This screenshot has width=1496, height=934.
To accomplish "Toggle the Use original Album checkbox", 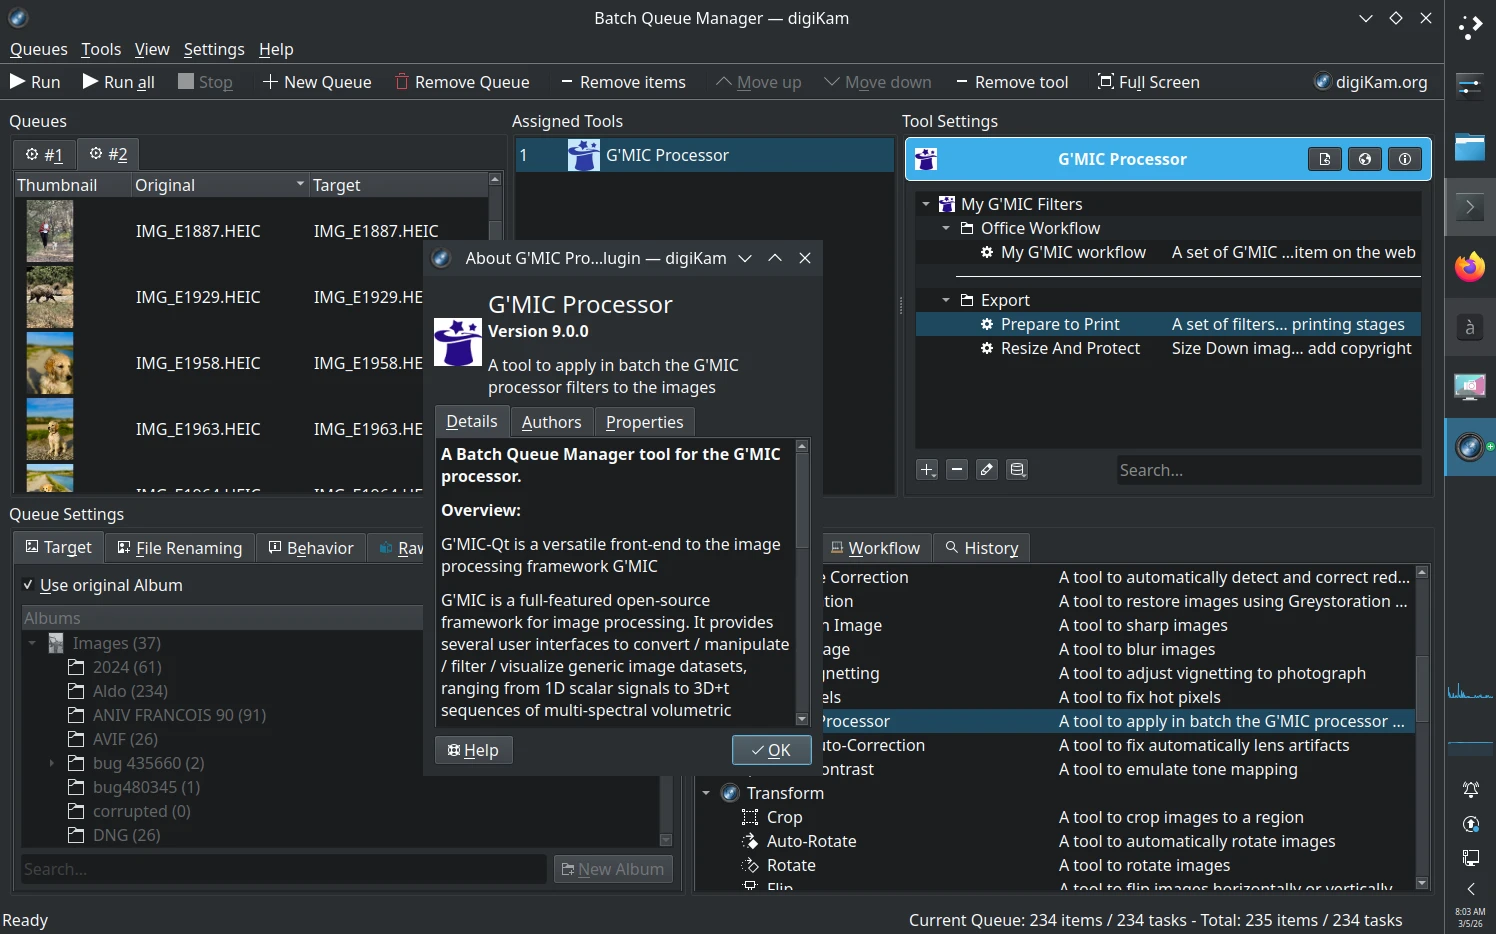I will tap(27, 585).
